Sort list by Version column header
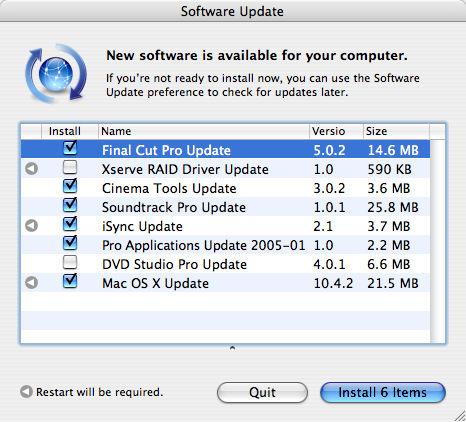Screen dimensions: 466x422 (336, 131)
